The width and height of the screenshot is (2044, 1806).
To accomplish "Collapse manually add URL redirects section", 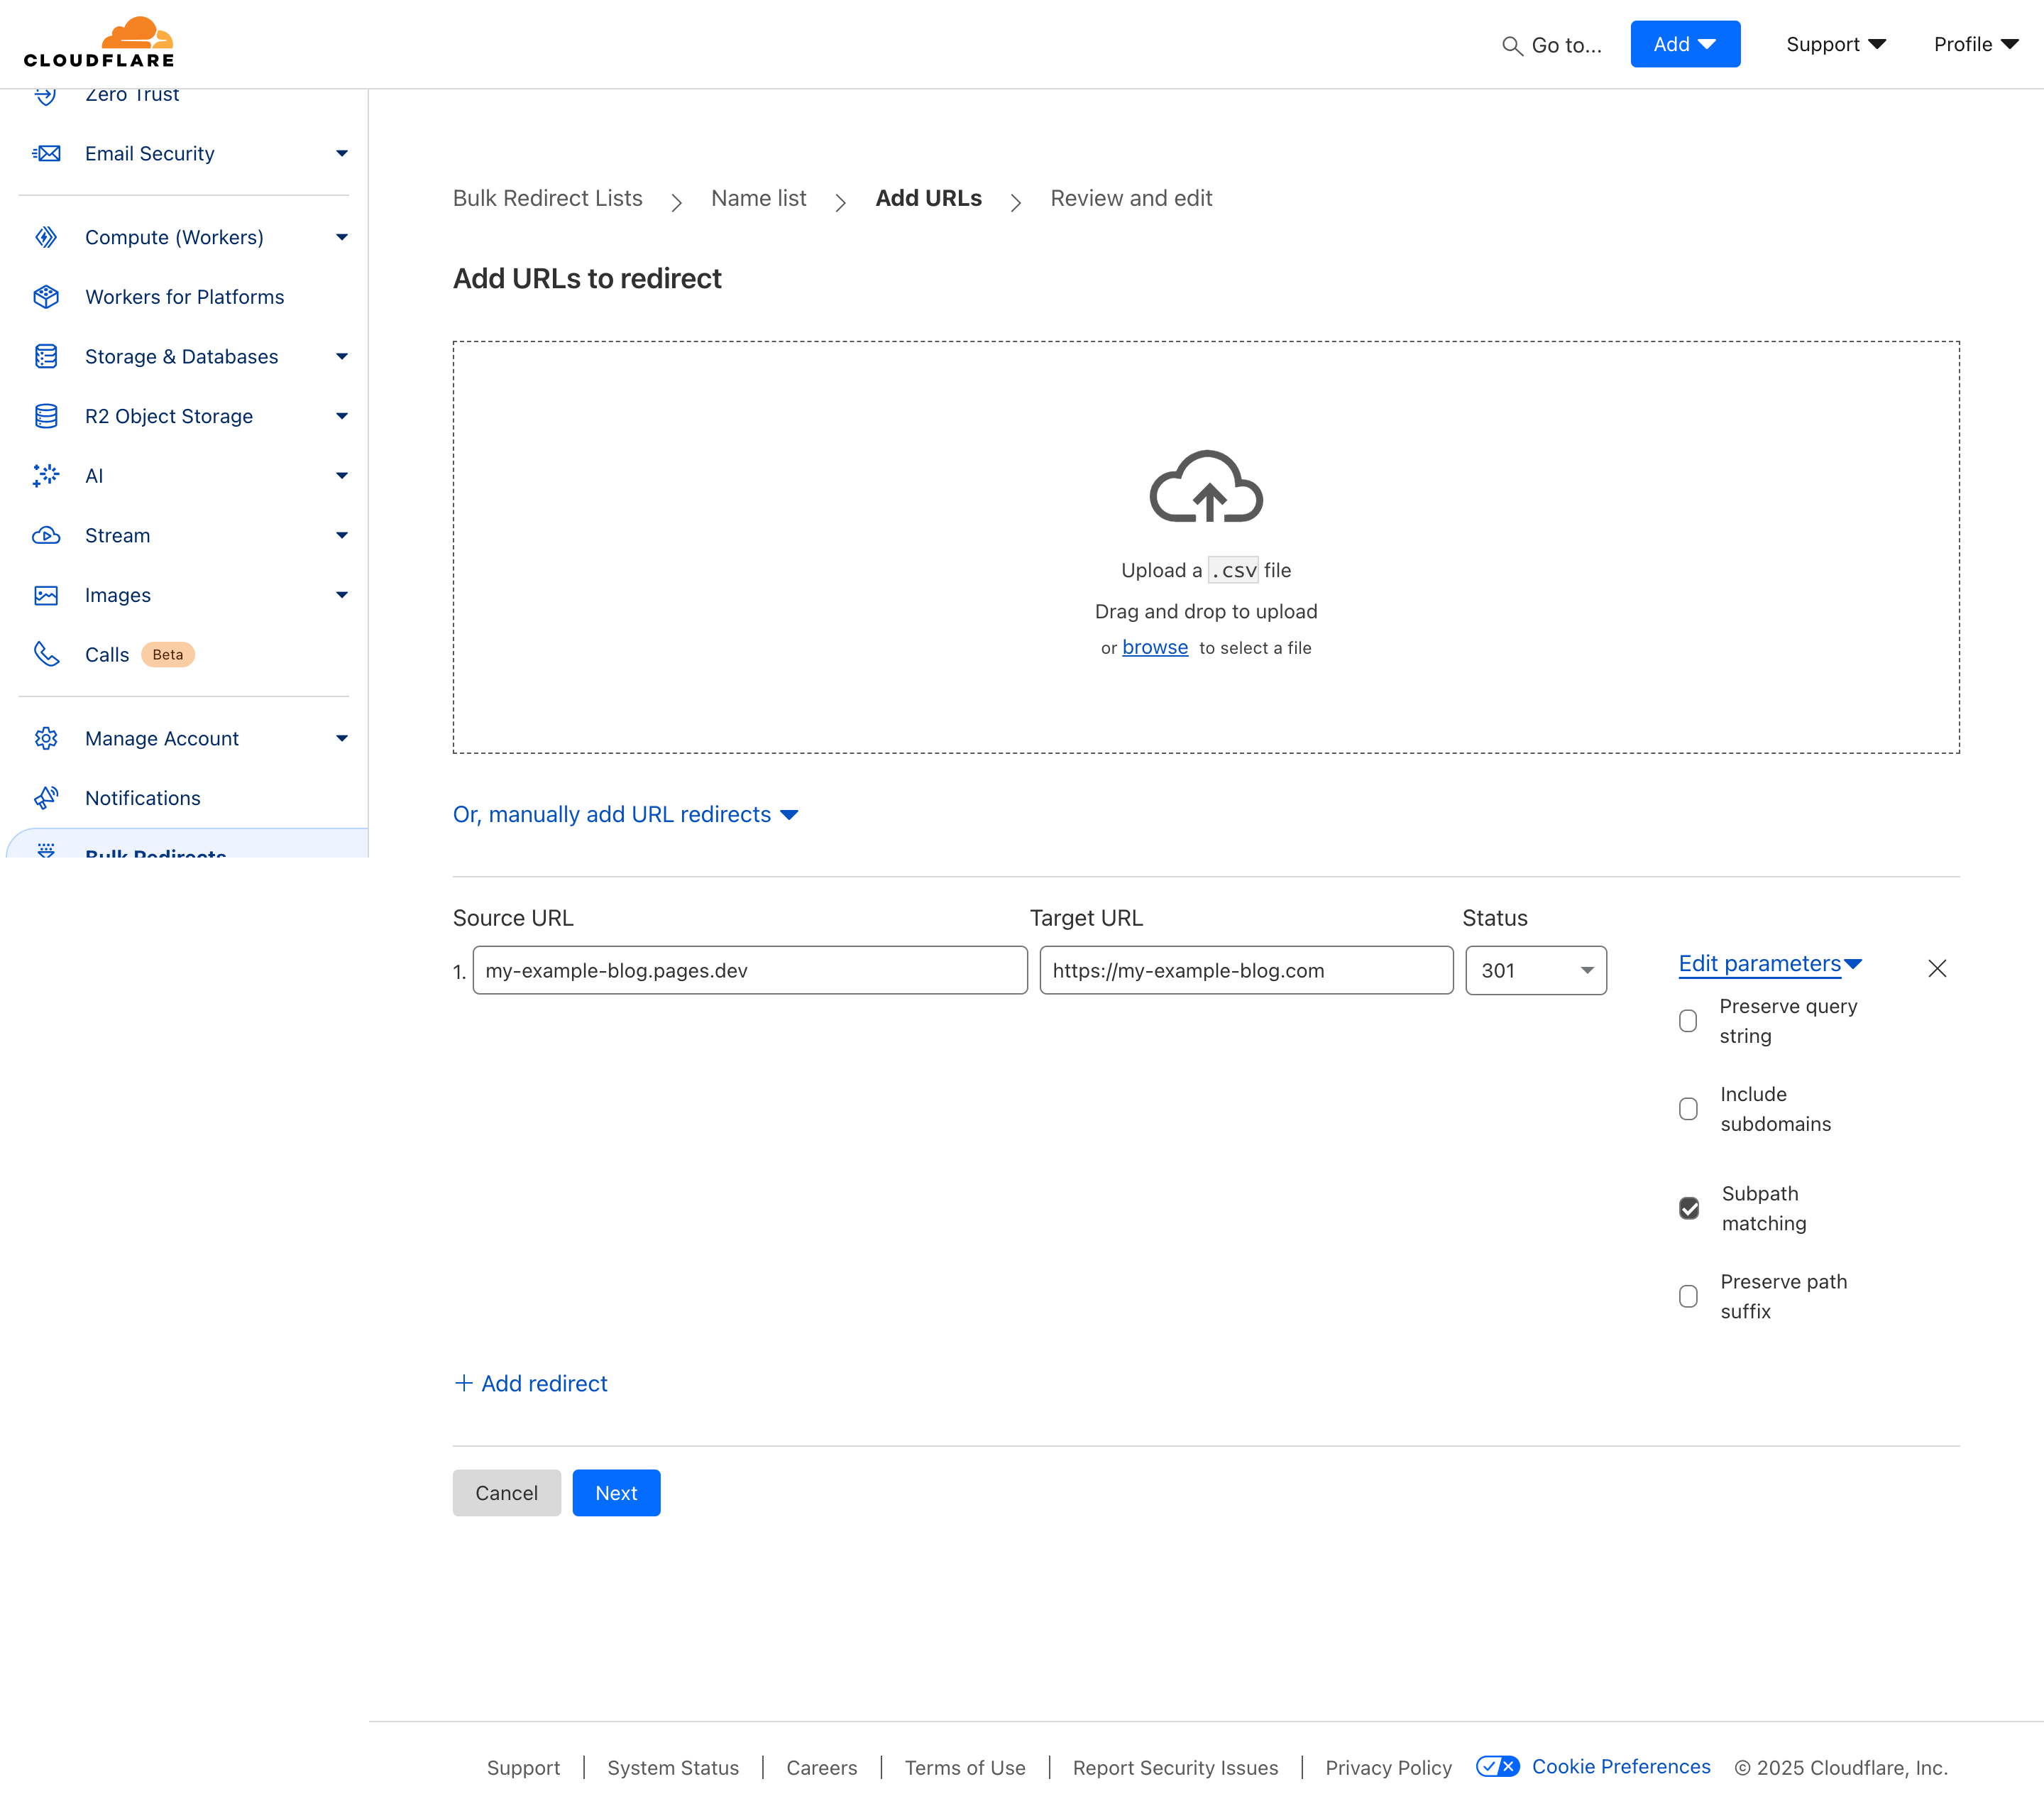I will pos(626,814).
